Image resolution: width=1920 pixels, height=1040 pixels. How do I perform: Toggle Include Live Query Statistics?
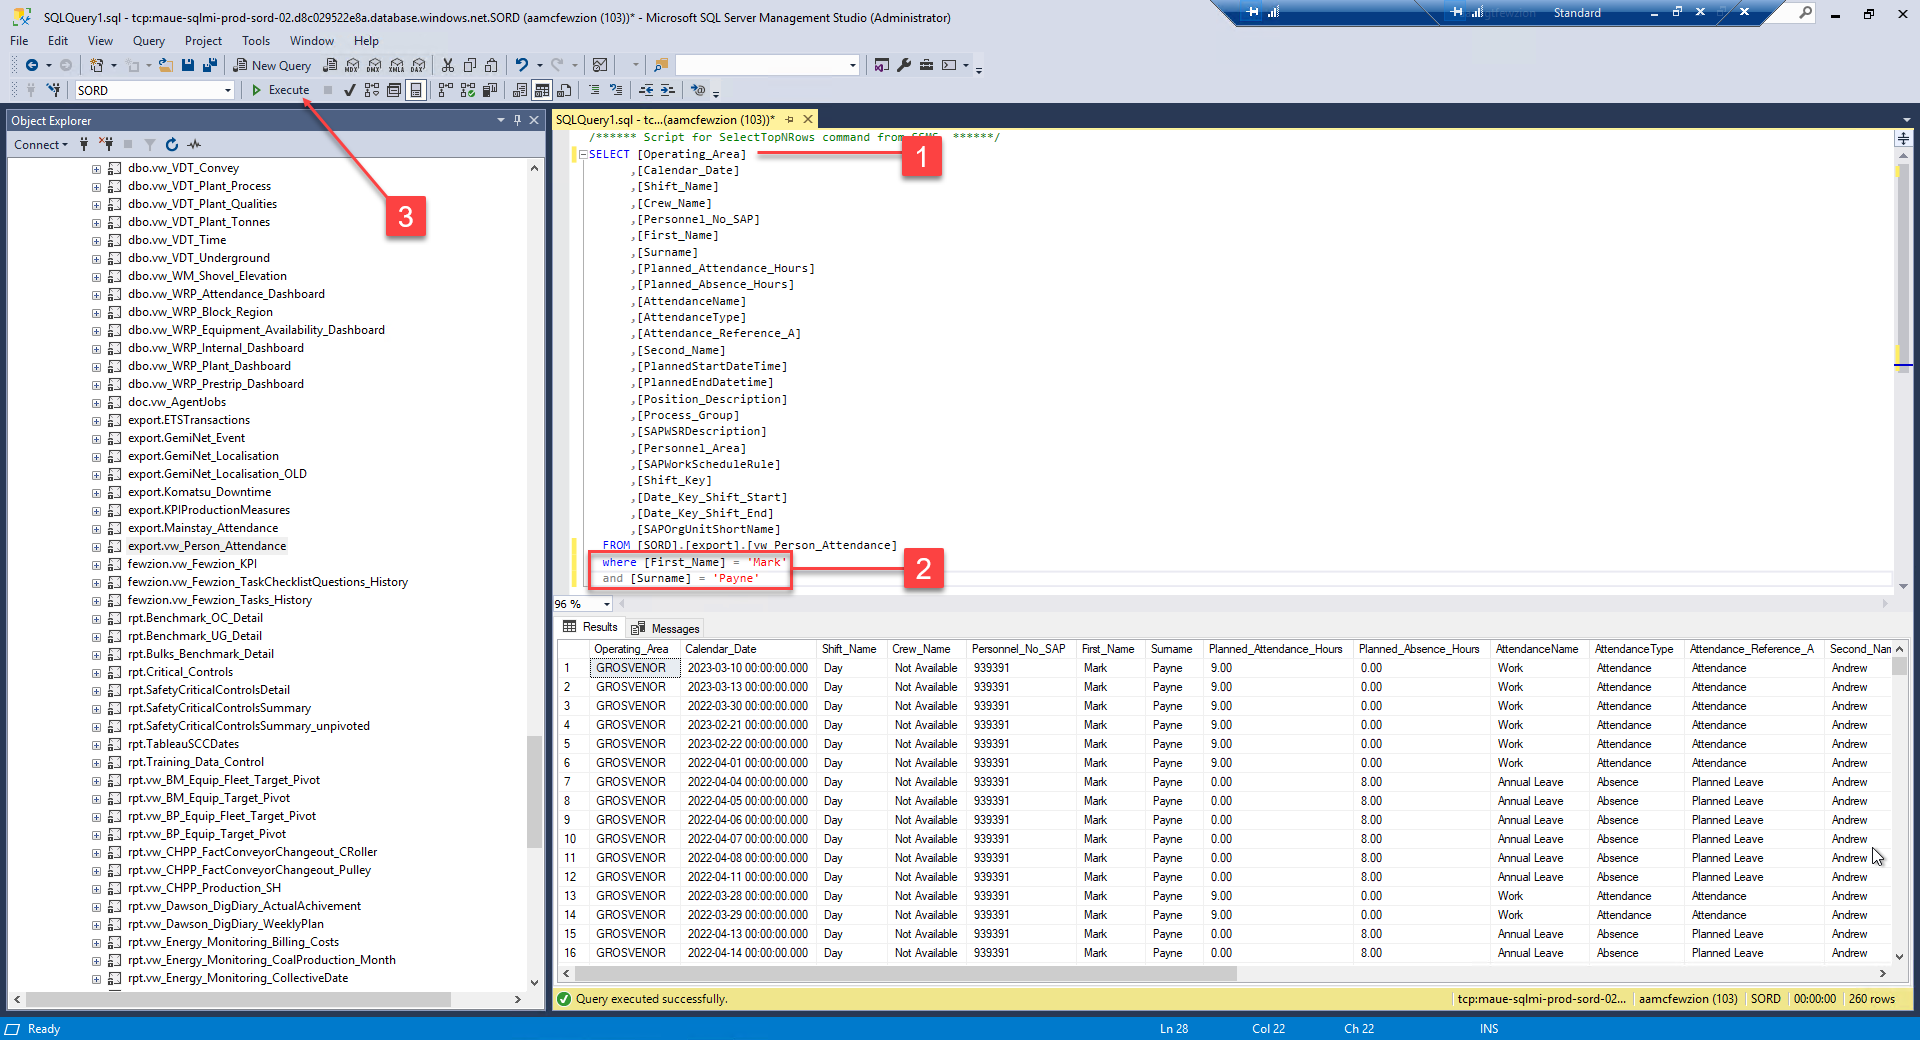point(468,90)
